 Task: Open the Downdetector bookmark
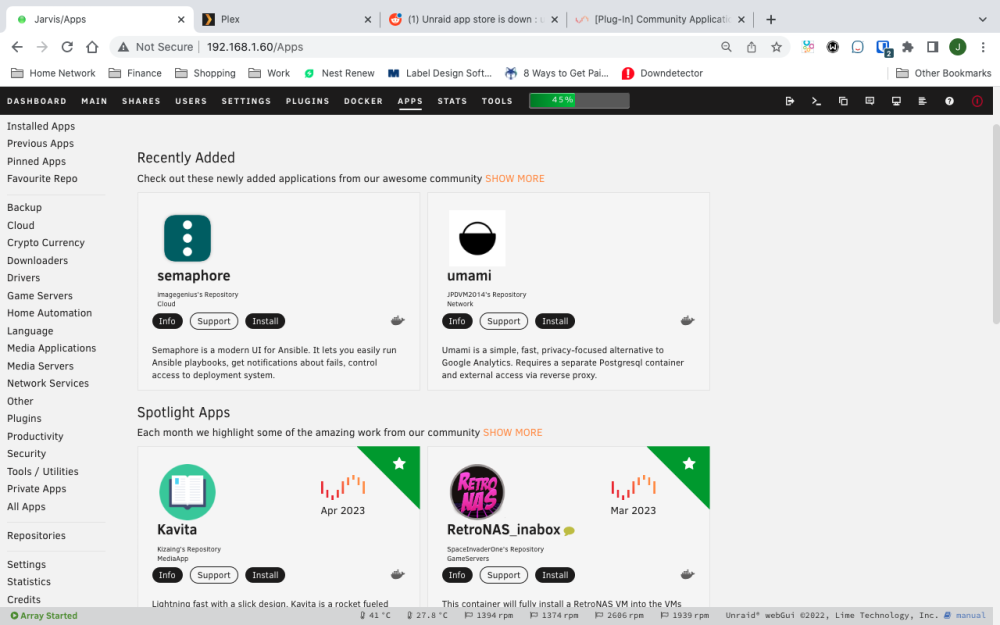click(x=663, y=73)
